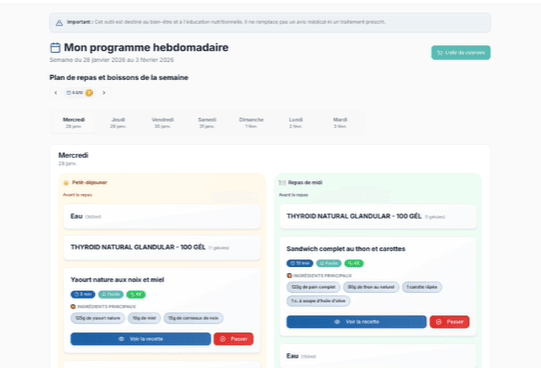Click the circle icon in sandwich Passer button
This screenshot has width=541, height=368.
pyautogui.click(x=439, y=322)
